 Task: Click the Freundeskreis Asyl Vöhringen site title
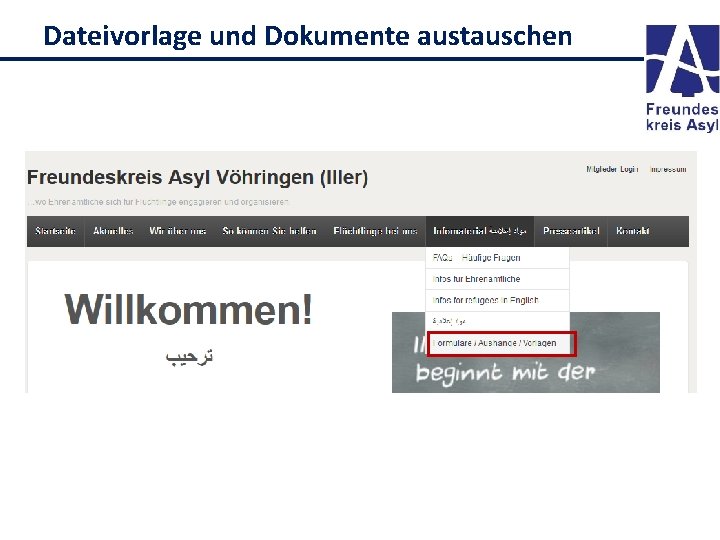(197, 177)
